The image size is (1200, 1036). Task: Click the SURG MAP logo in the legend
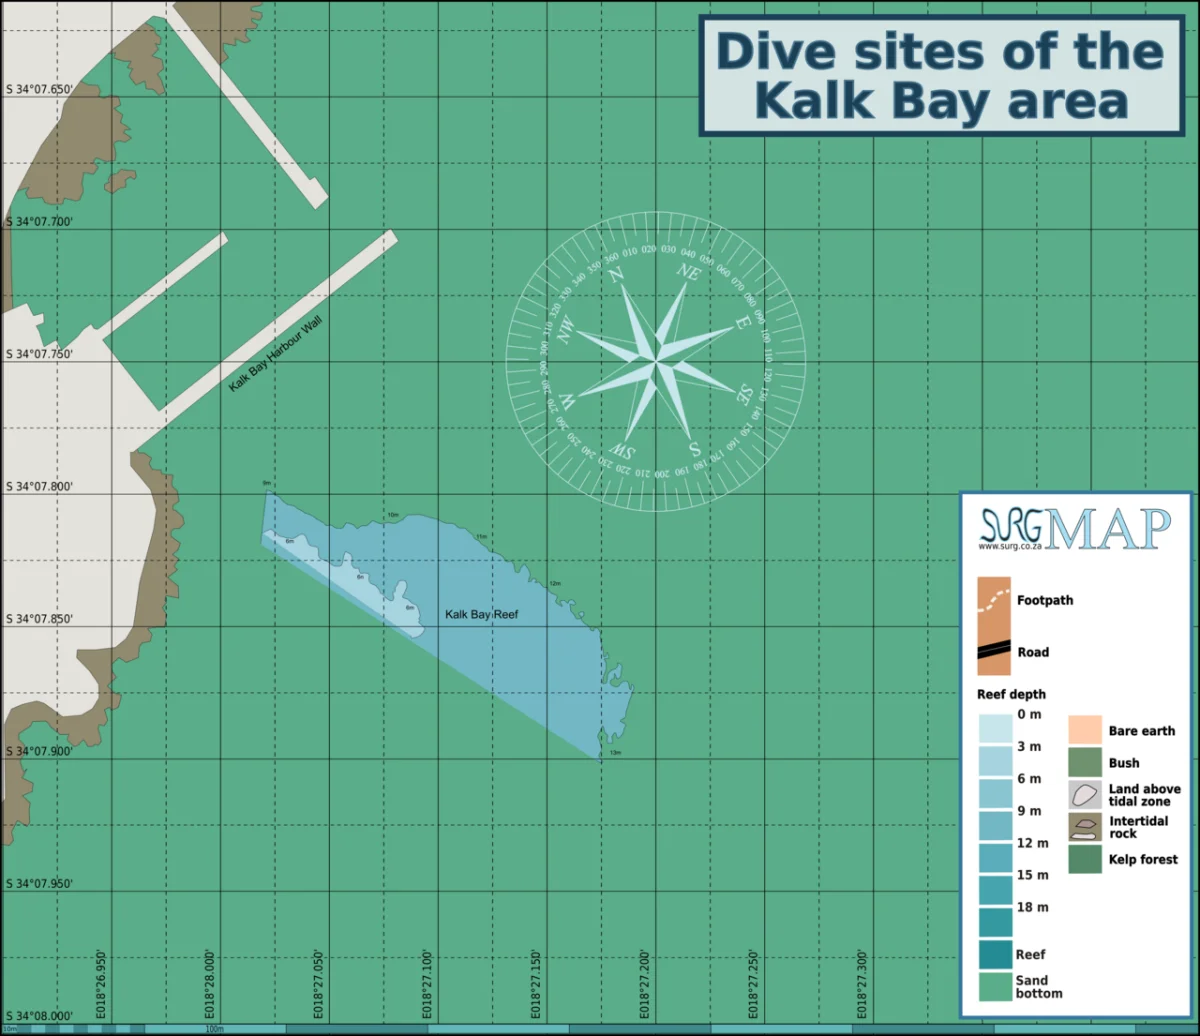pyautogui.click(x=1074, y=528)
